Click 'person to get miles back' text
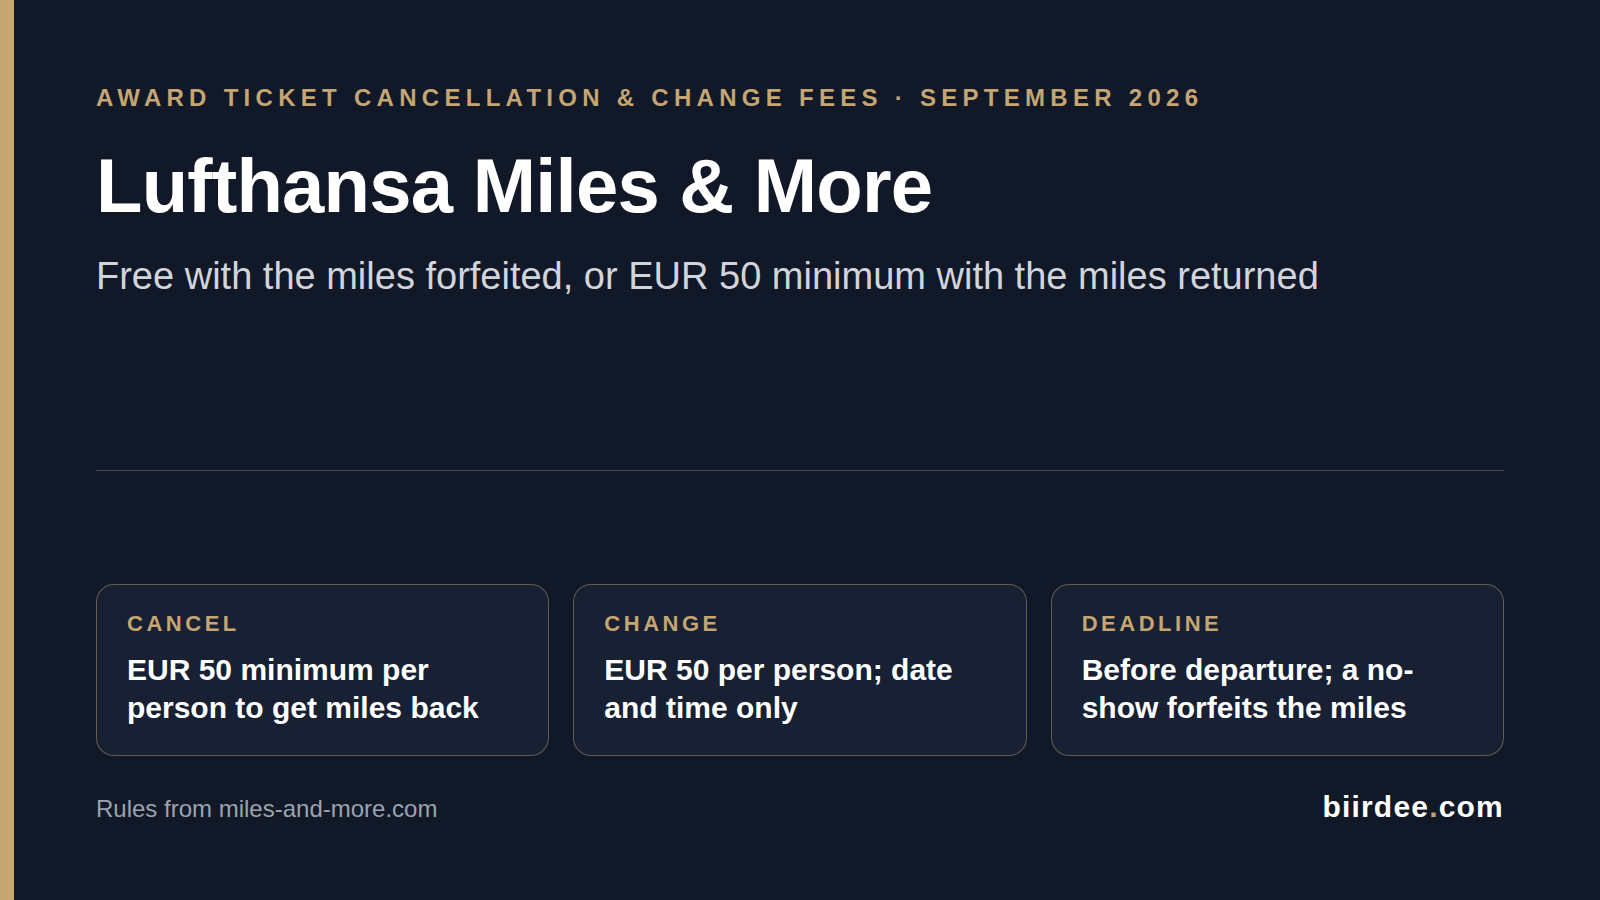This screenshot has width=1600, height=900. click(x=303, y=708)
